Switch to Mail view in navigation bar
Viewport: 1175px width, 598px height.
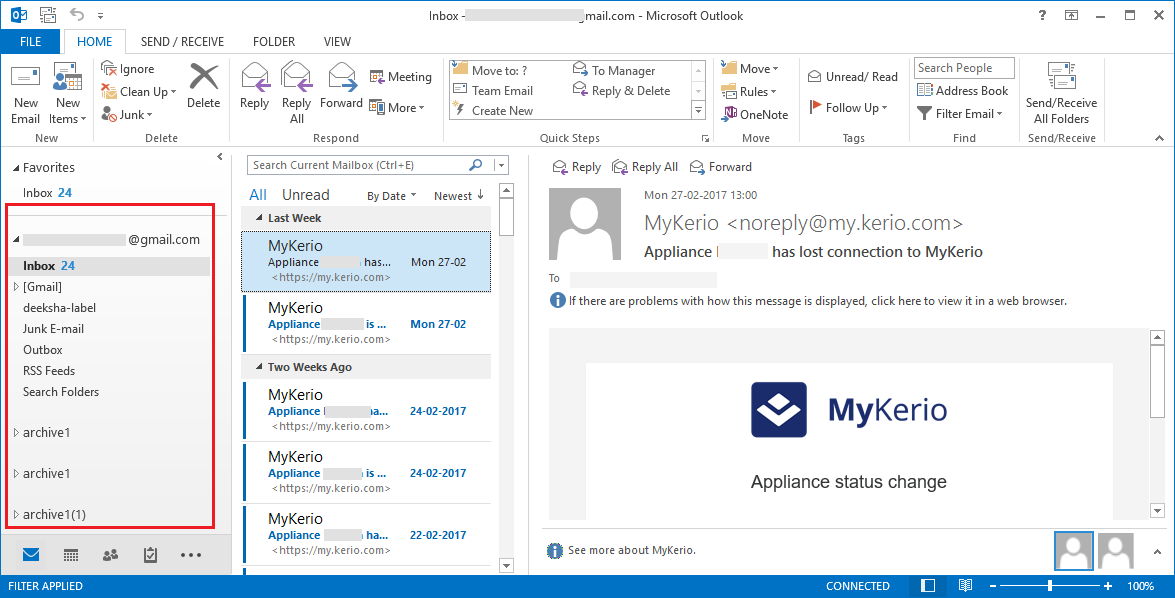point(31,555)
